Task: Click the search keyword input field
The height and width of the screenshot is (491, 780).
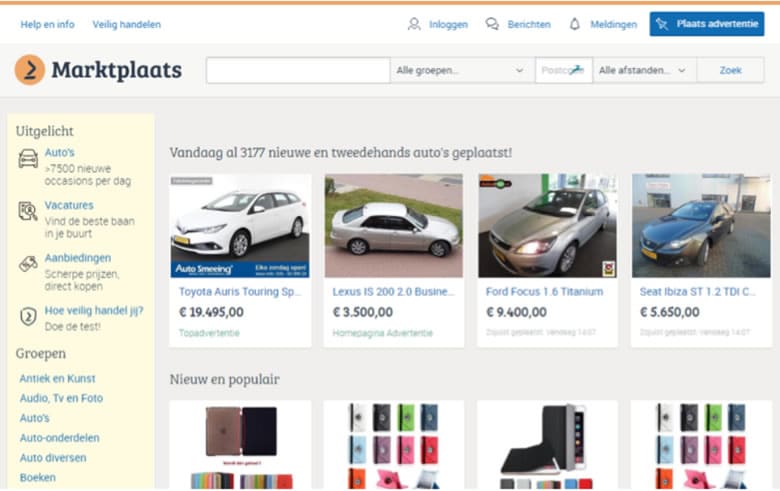Action: point(298,70)
